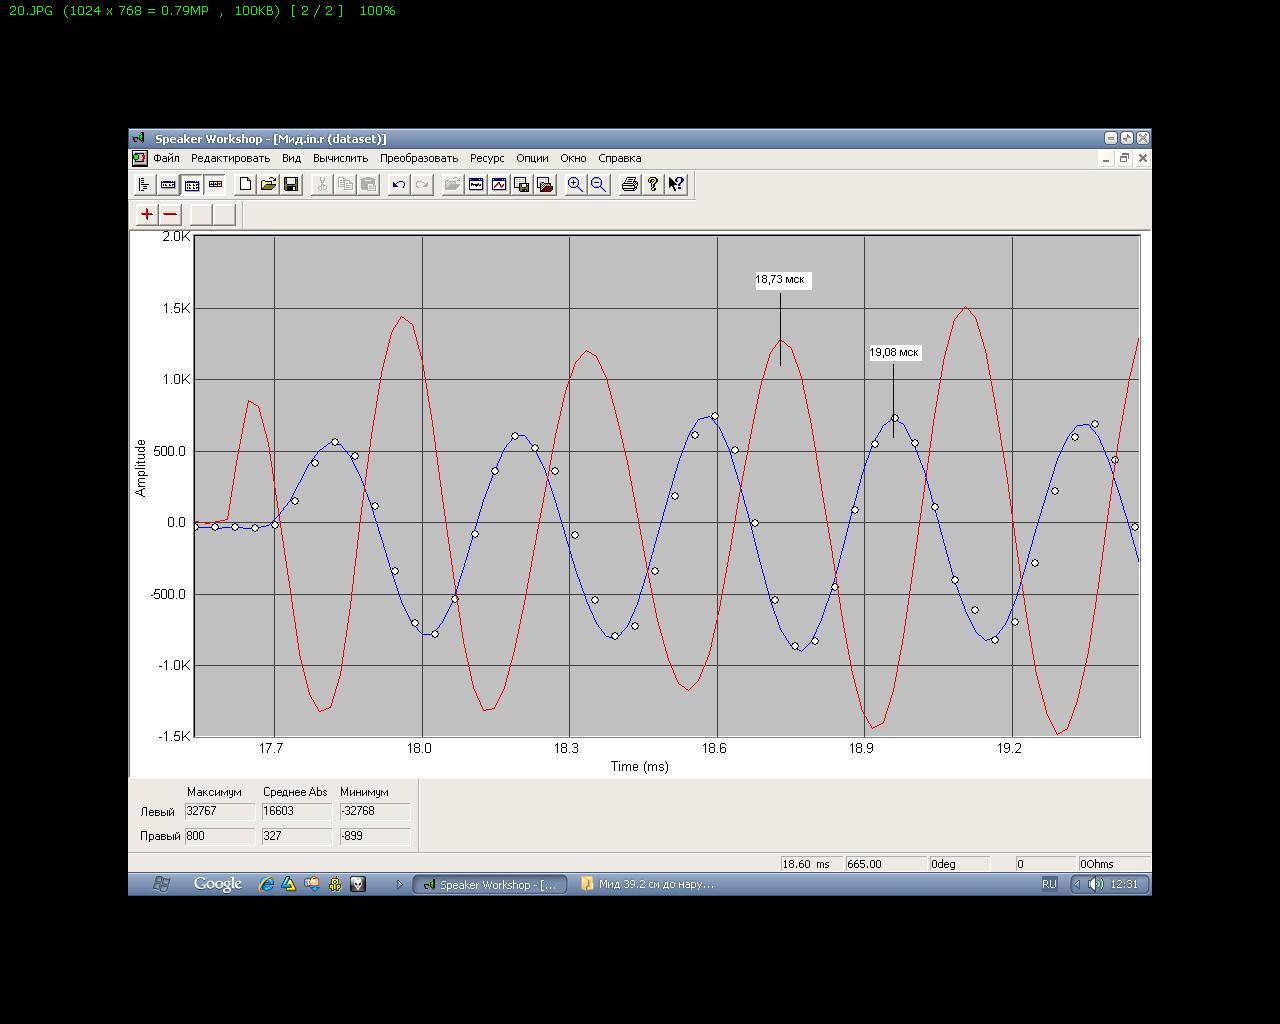Click the red minus button

point(170,214)
